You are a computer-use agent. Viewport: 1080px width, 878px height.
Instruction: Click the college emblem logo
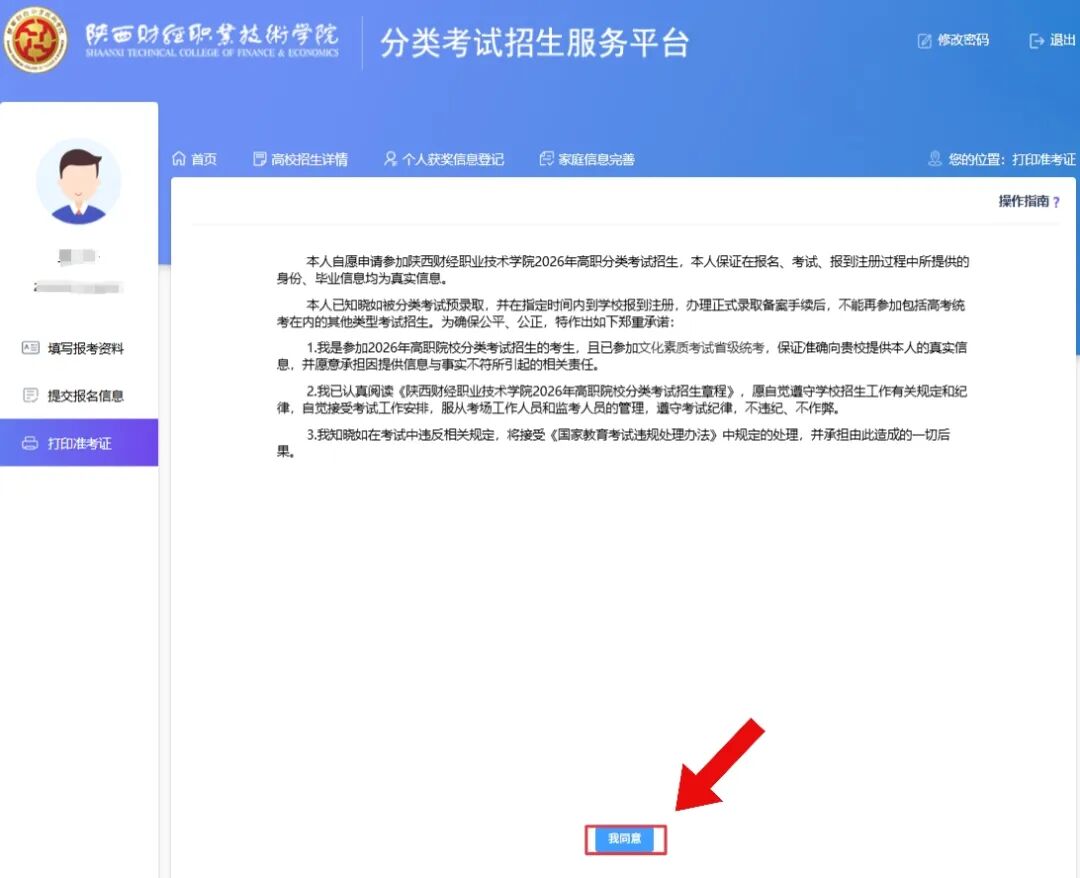pyautogui.click(x=36, y=41)
